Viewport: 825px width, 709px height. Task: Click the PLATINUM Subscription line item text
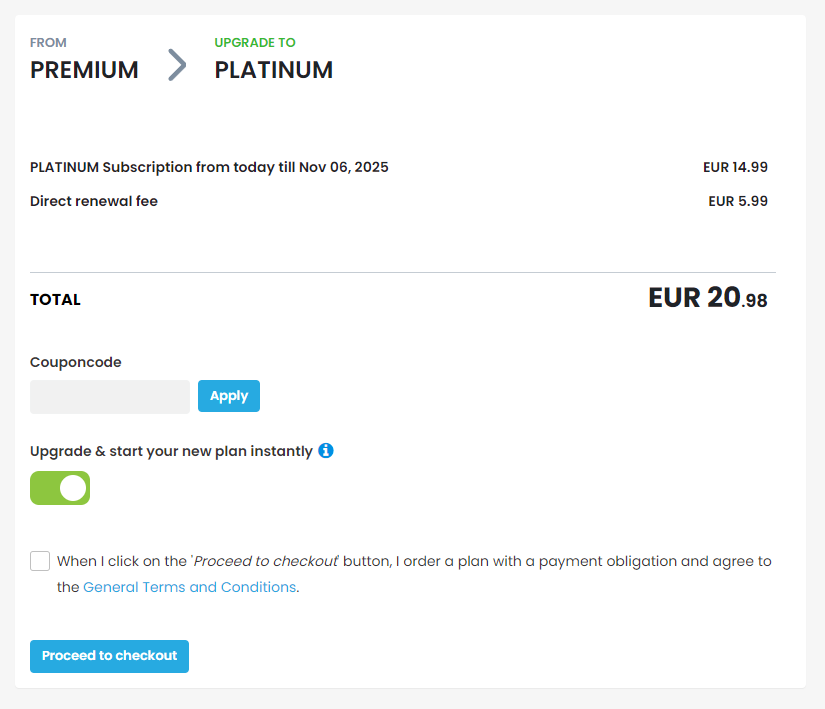(209, 167)
